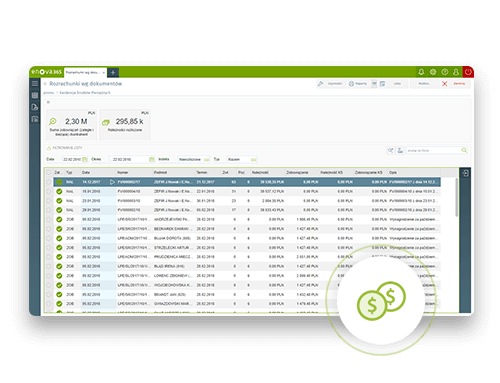This screenshot has width=500, height=383.
Task: Open the Typ Razem dropdown
Action: pos(242,159)
